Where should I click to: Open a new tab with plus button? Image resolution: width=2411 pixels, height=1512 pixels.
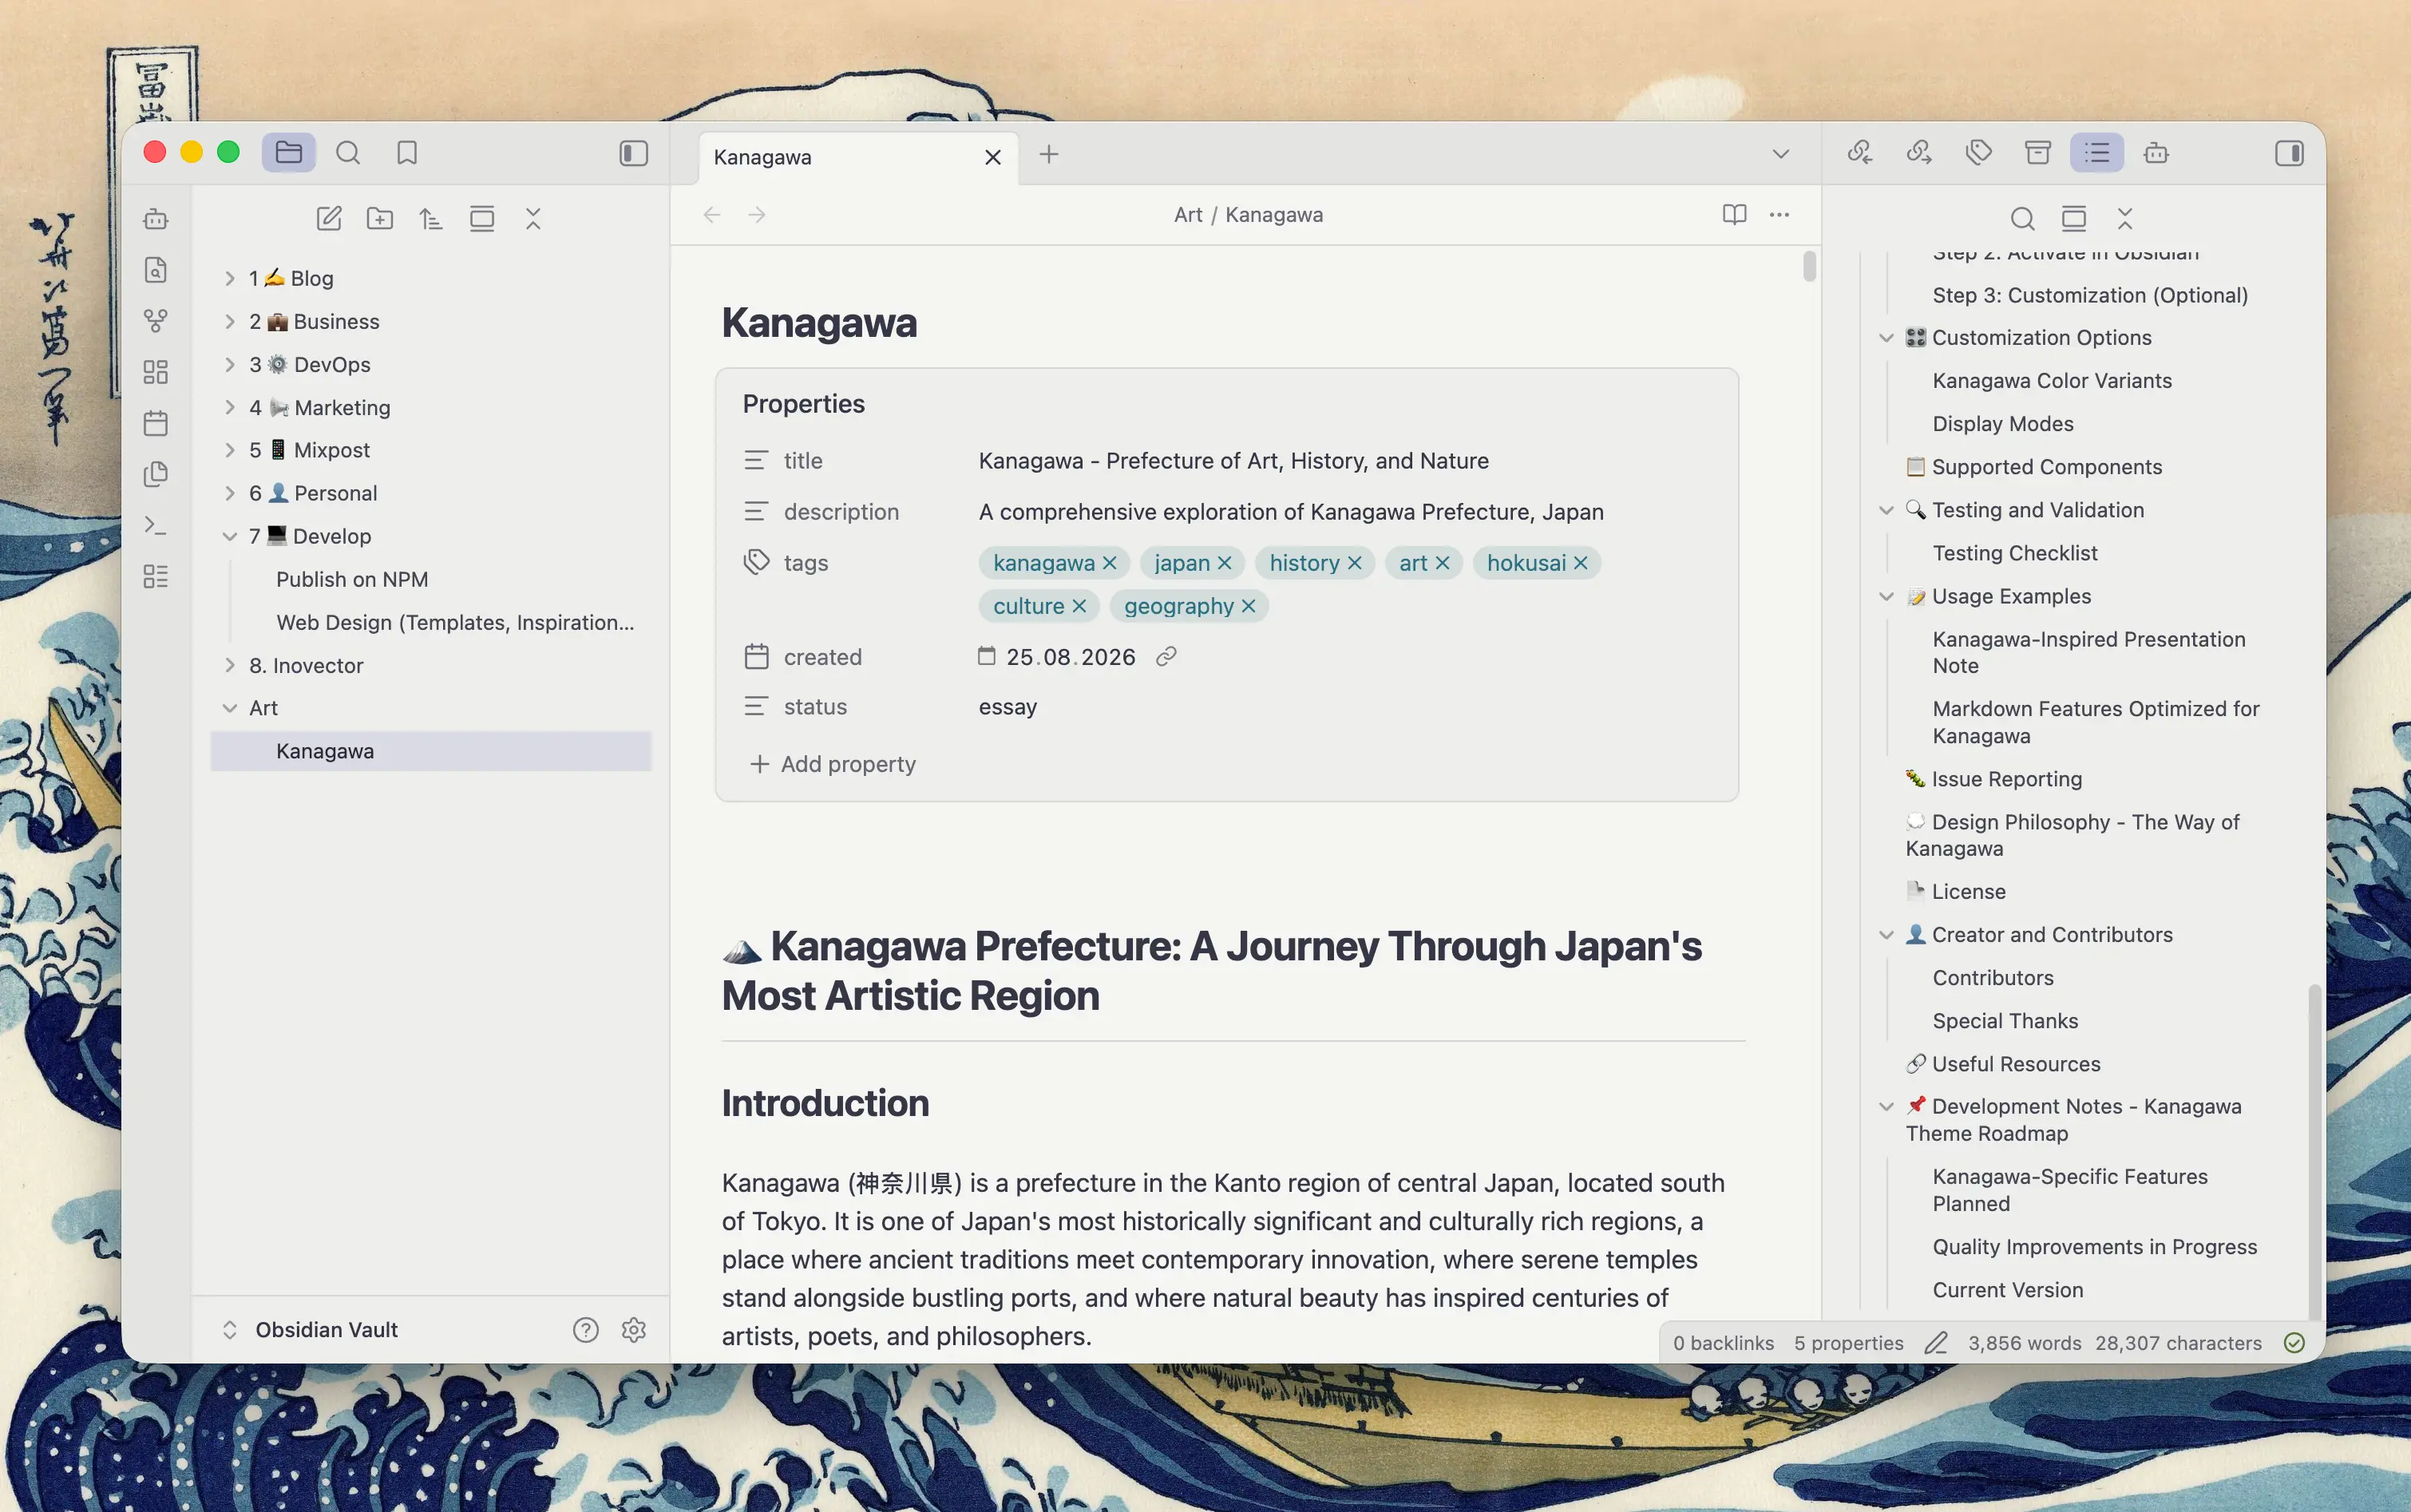1049,154
